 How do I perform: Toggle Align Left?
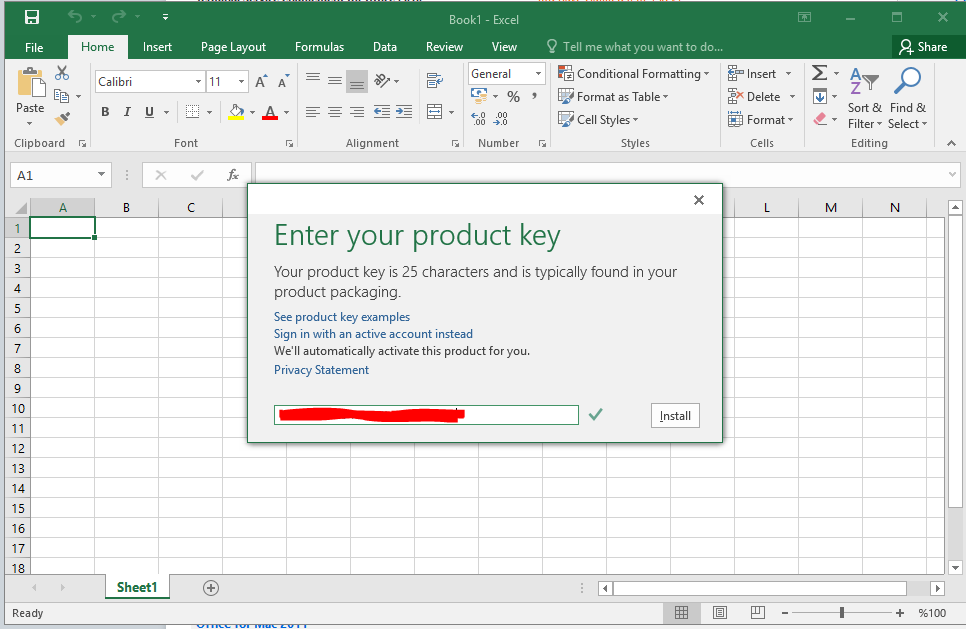pos(313,112)
